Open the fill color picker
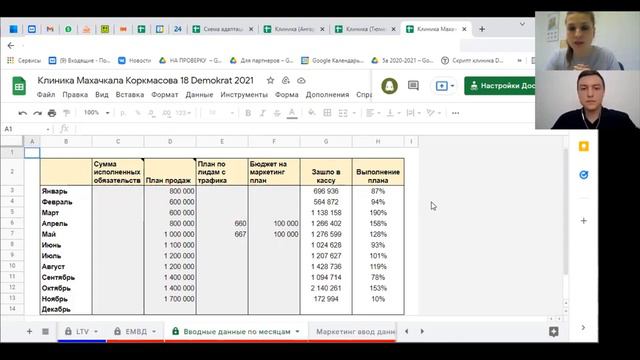Screen dimensions: 640x360 point(312,113)
